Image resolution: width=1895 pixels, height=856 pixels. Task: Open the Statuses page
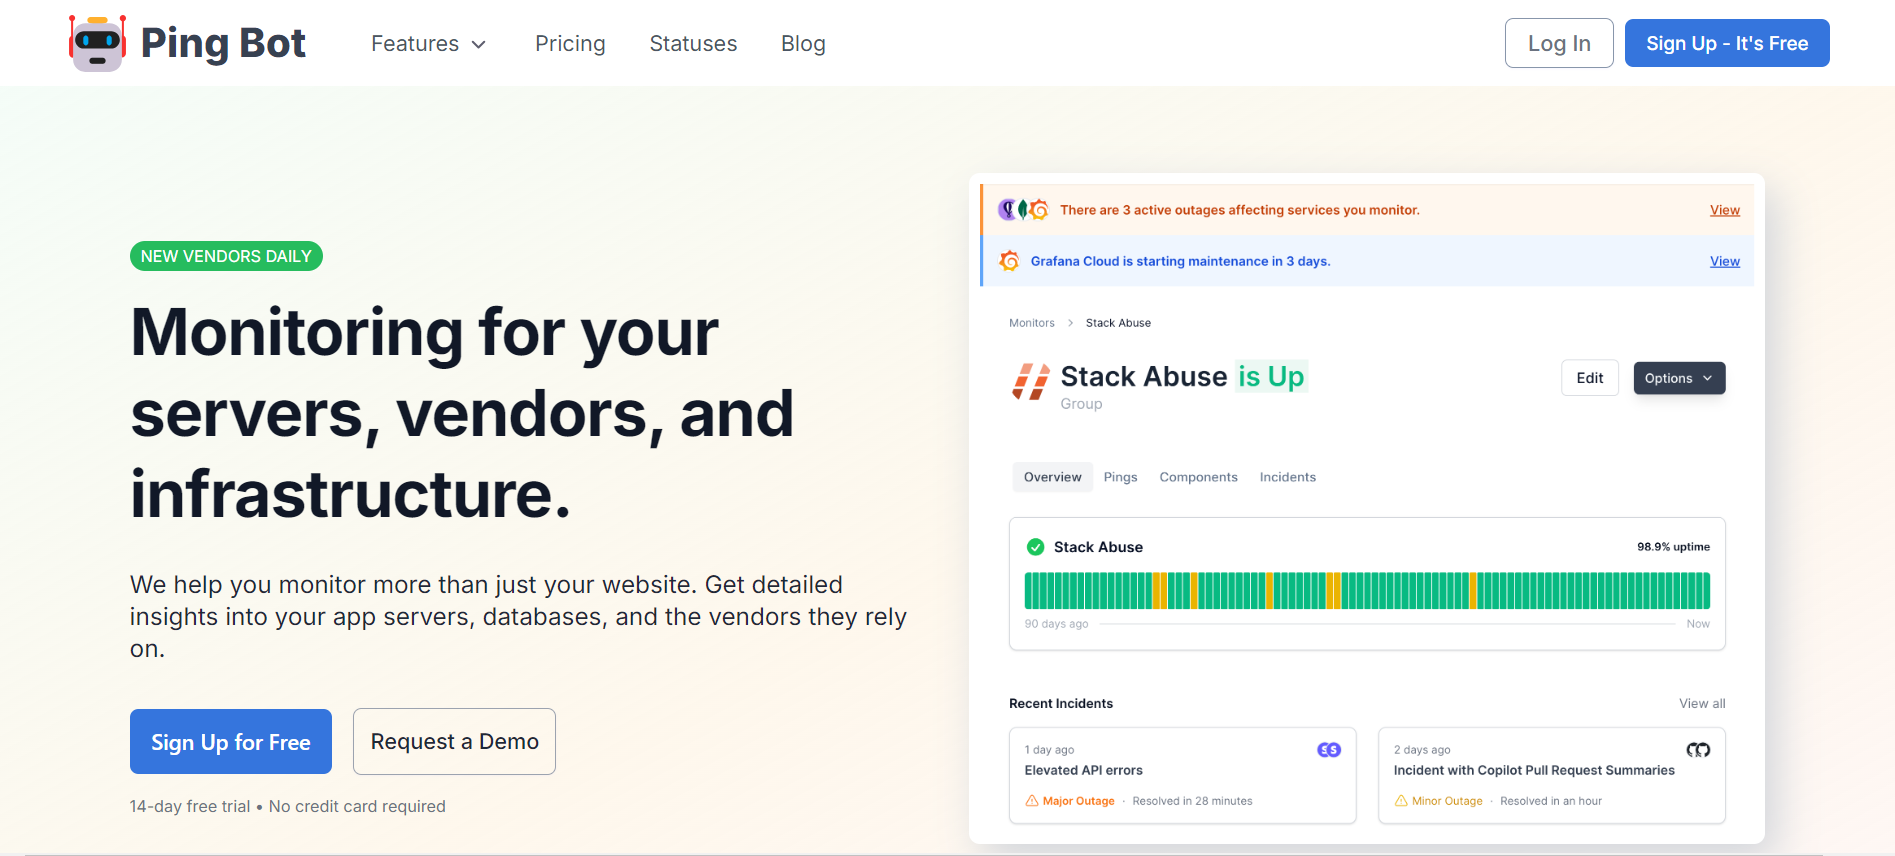click(693, 44)
